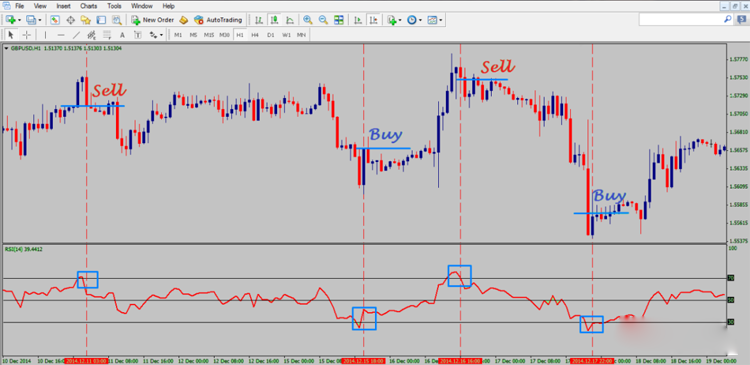Toggle the AutoTrading button

pyautogui.click(x=218, y=20)
